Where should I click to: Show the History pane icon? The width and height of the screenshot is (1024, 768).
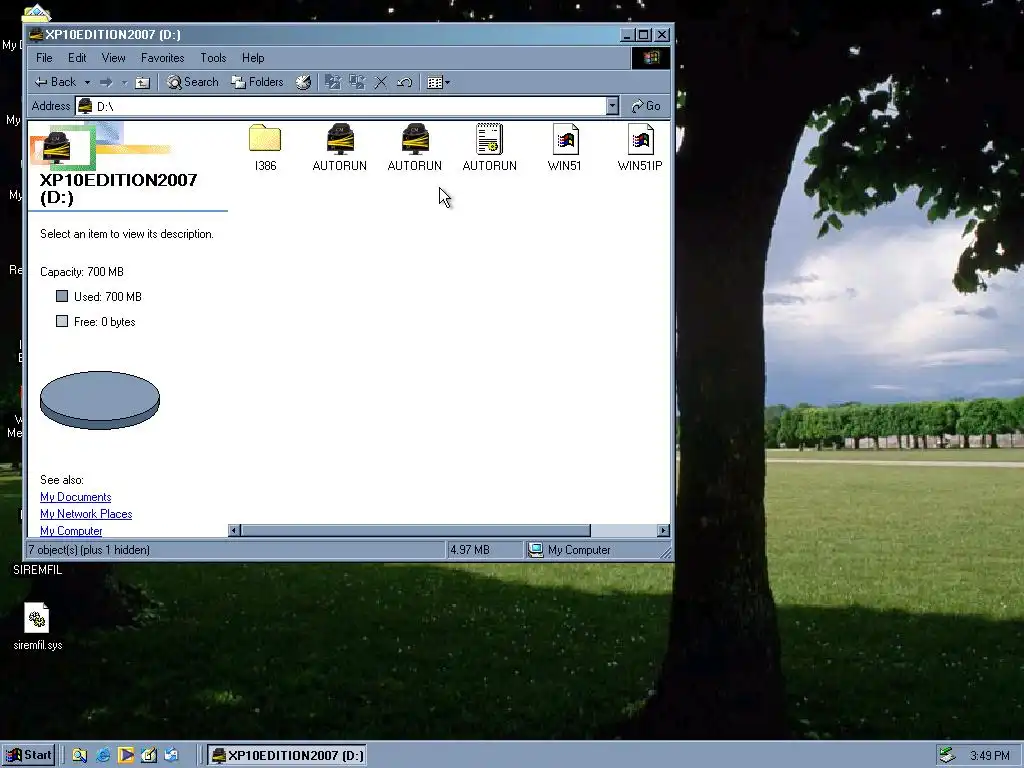303,82
